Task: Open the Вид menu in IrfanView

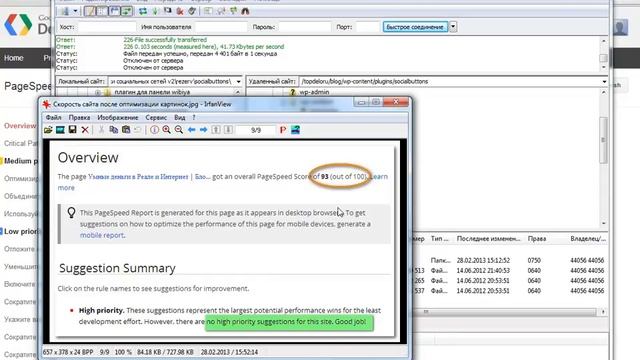Action: tap(180, 118)
